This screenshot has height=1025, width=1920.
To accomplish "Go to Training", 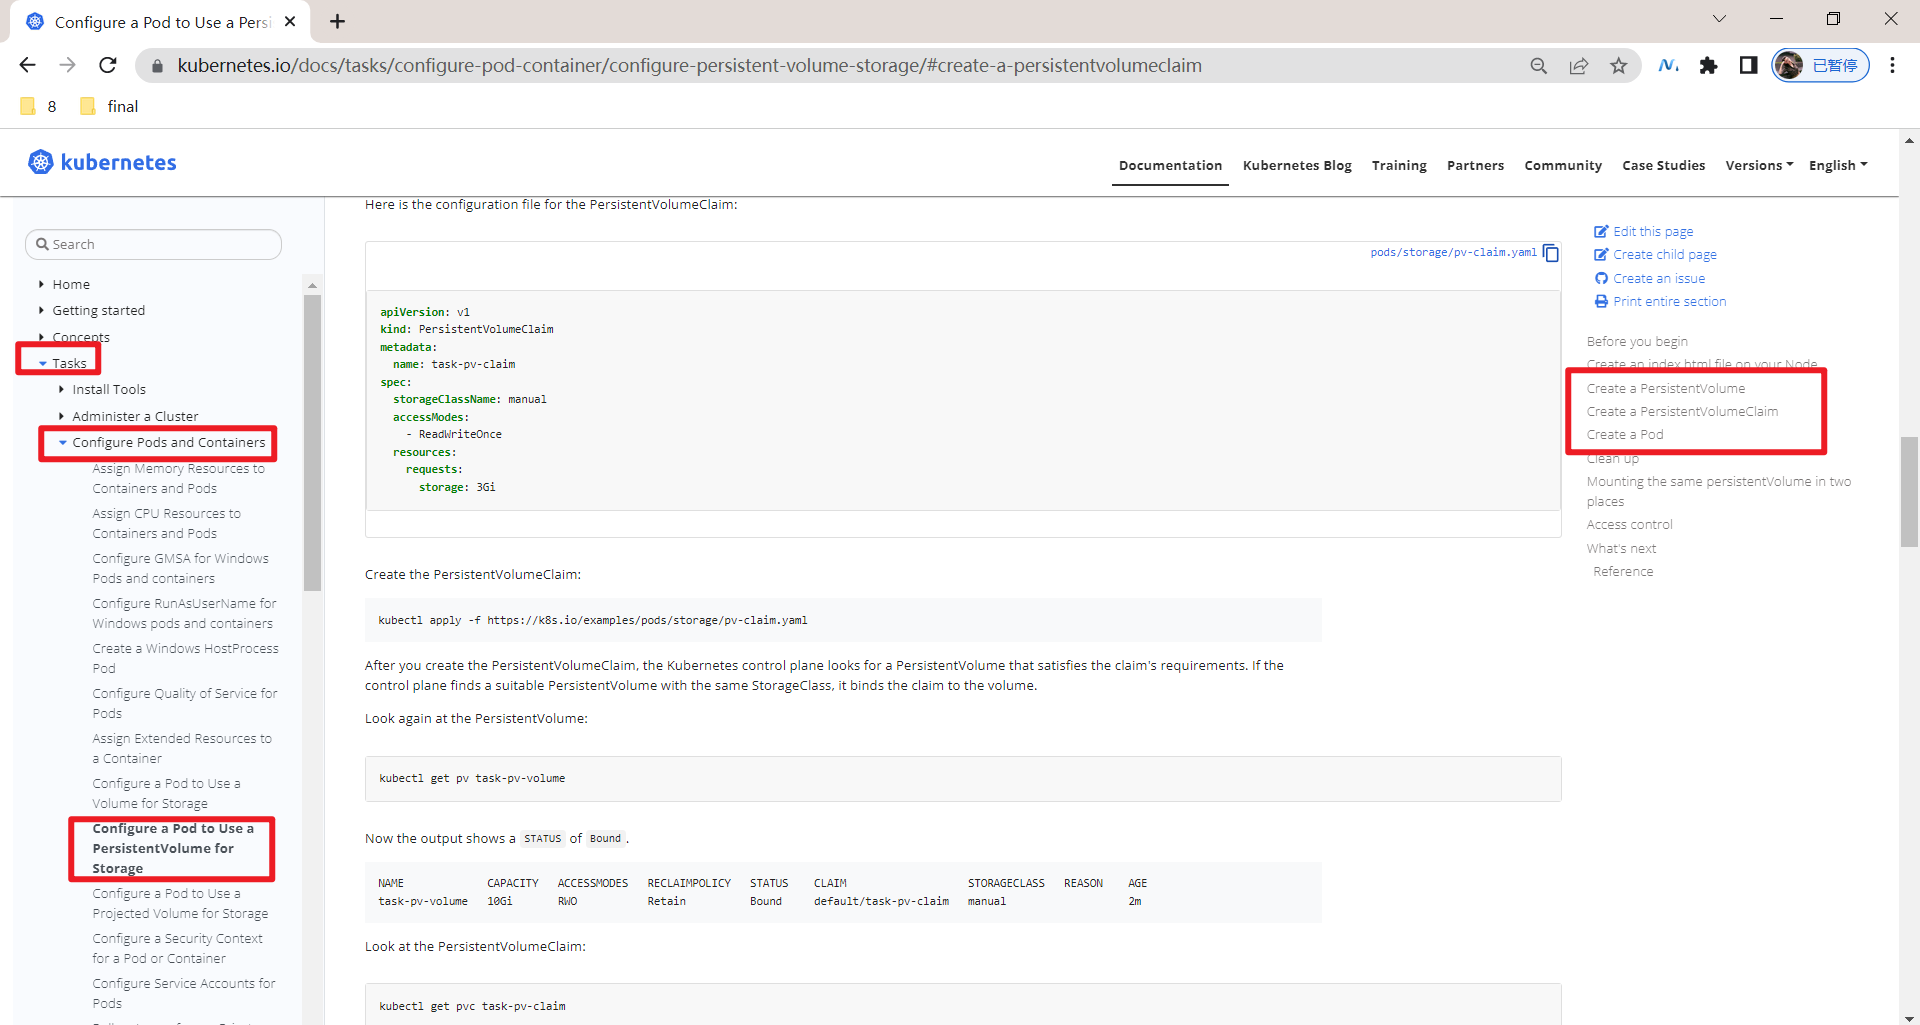I will point(1399,165).
